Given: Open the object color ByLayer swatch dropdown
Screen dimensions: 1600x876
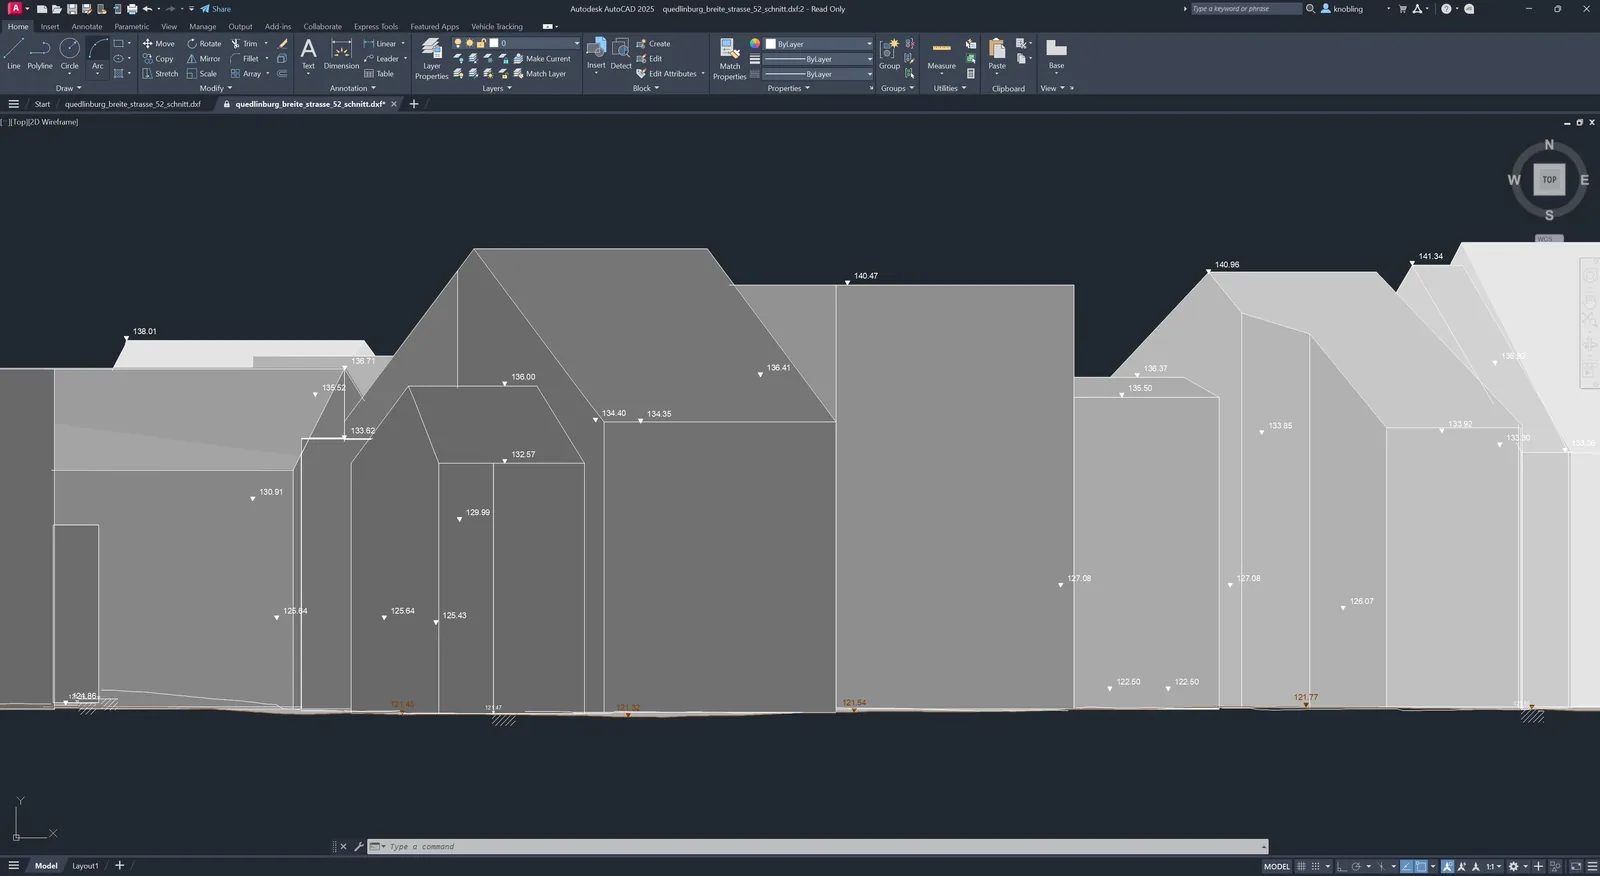Looking at the screenshot, I should click(819, 44).
